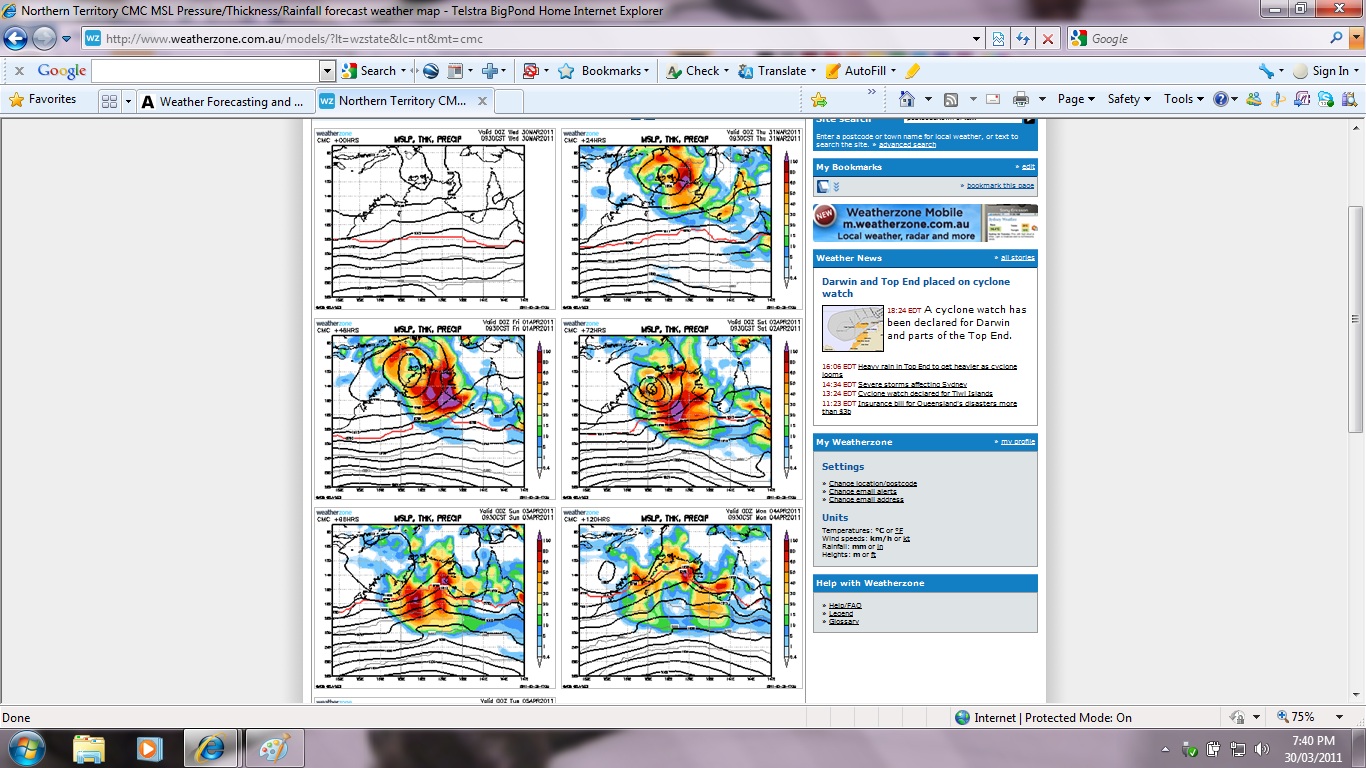
Task: Click the Weatherzone Mobile banner ad
Action: [925, 223]
